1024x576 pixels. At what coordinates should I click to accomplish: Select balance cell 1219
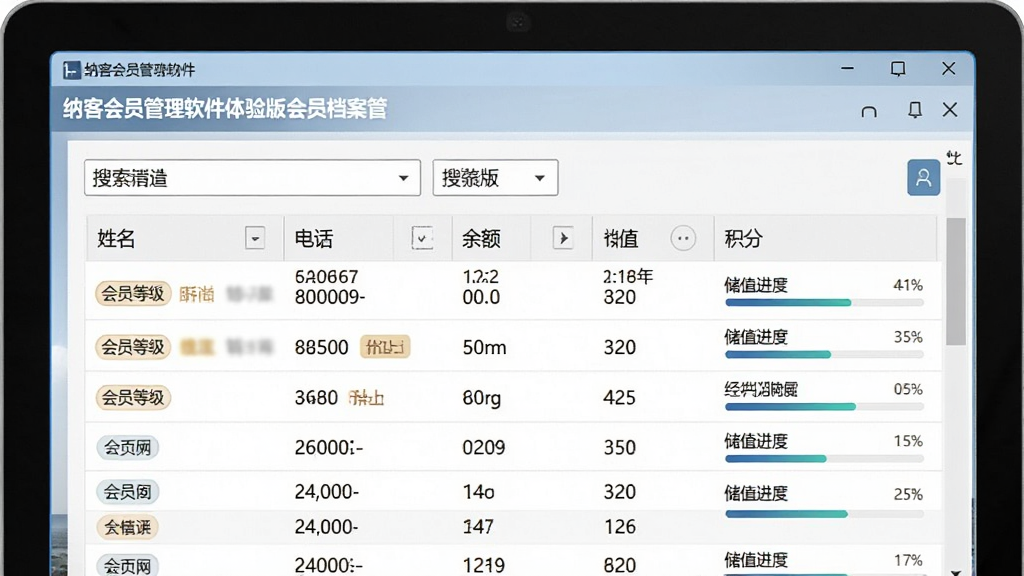point(483,565)
